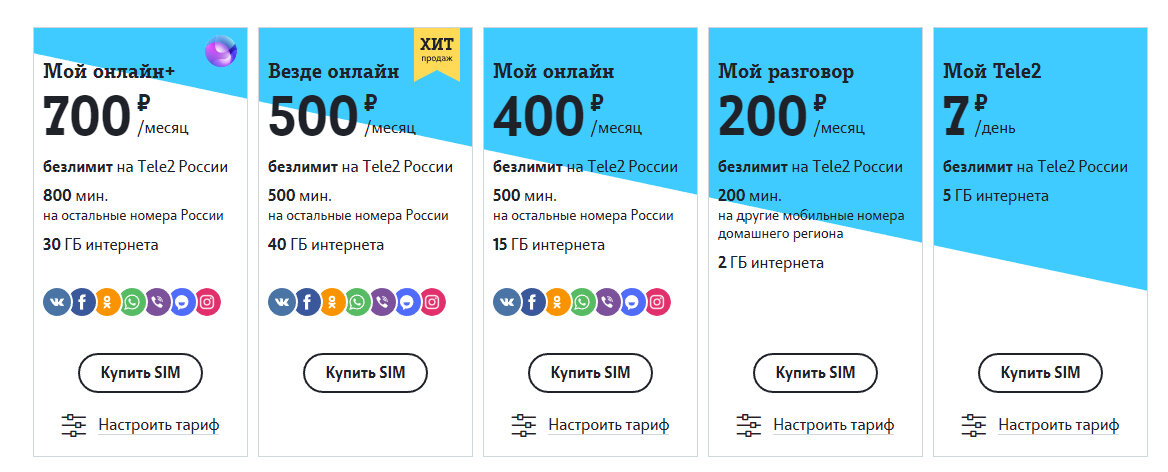Click sliders icon under Мой Tele2 card
1168x472 pixels.
974,425
